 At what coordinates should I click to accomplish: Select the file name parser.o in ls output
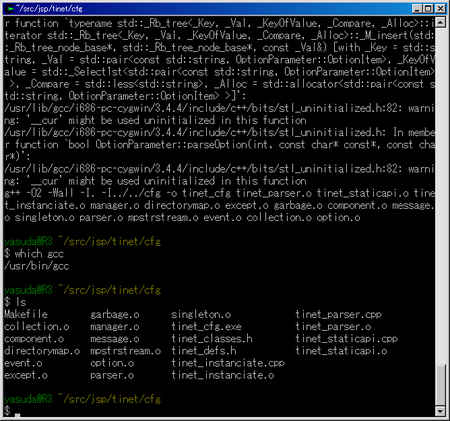coord(112,375)
